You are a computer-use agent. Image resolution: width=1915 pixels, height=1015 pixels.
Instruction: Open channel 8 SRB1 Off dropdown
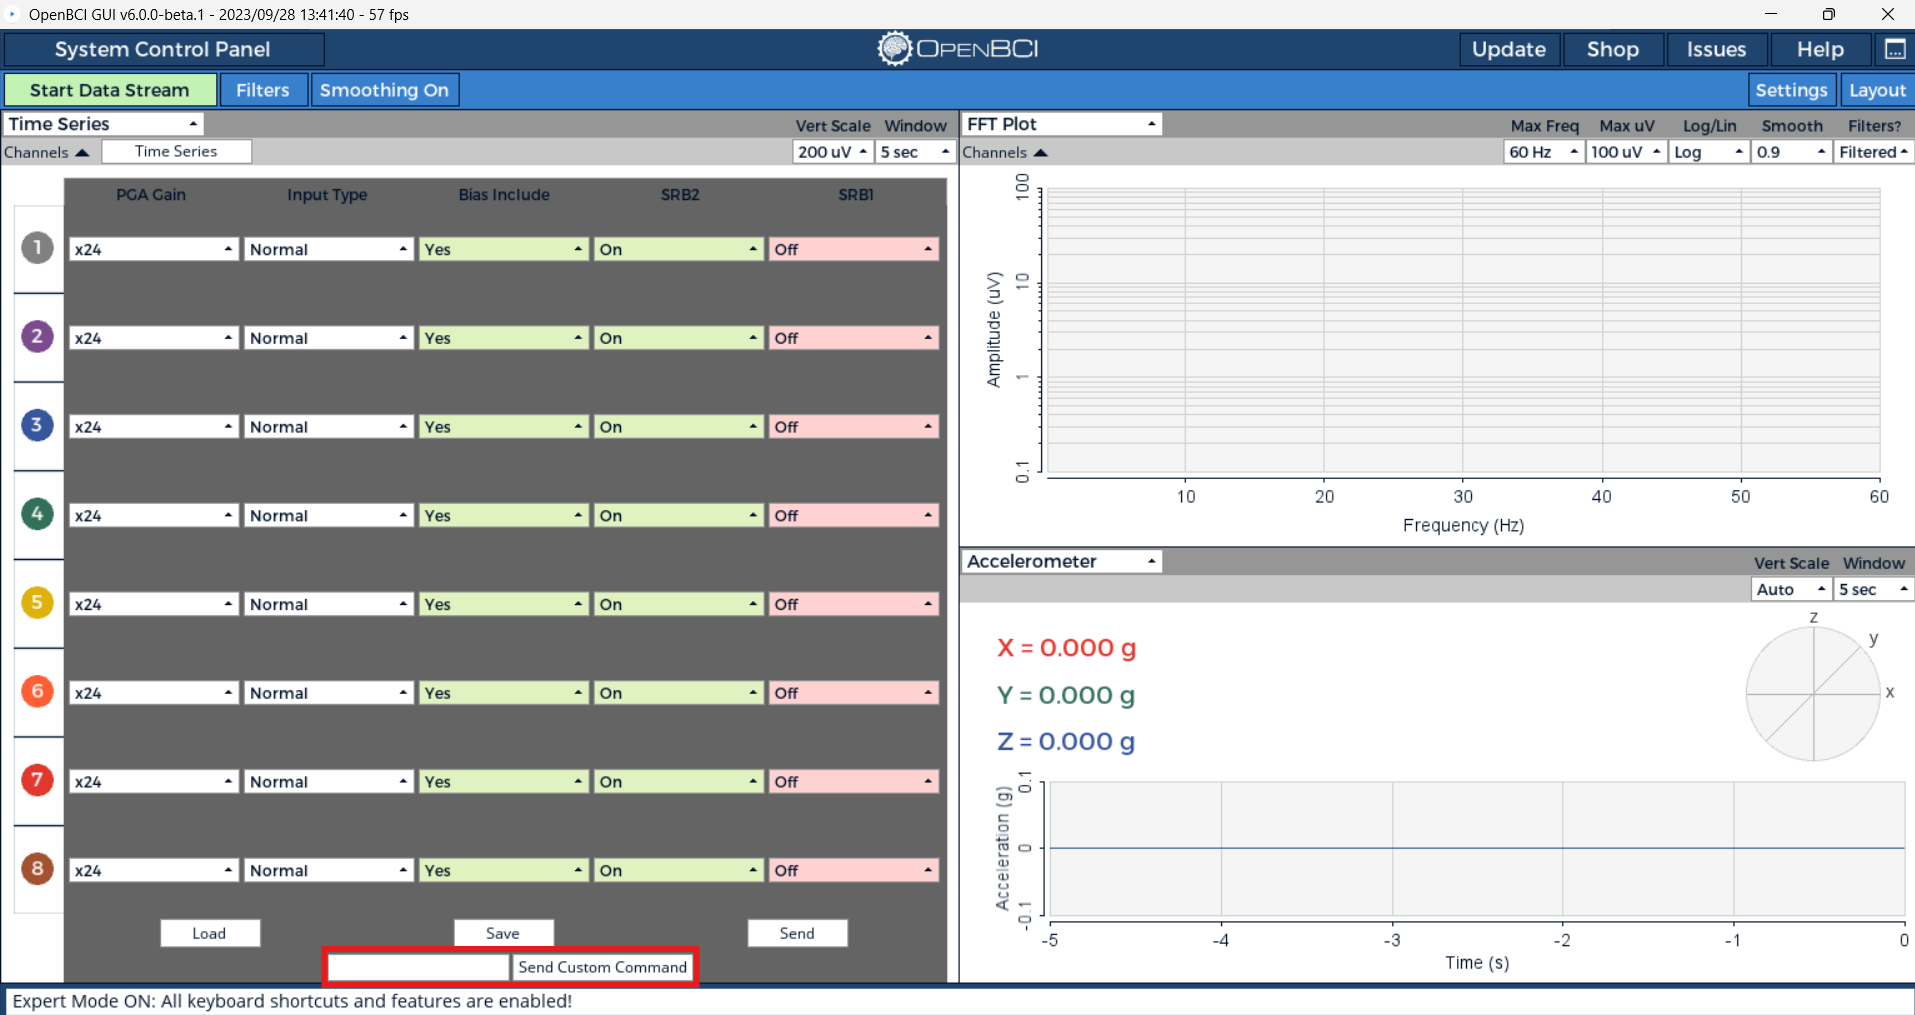(x=853, y=871)
